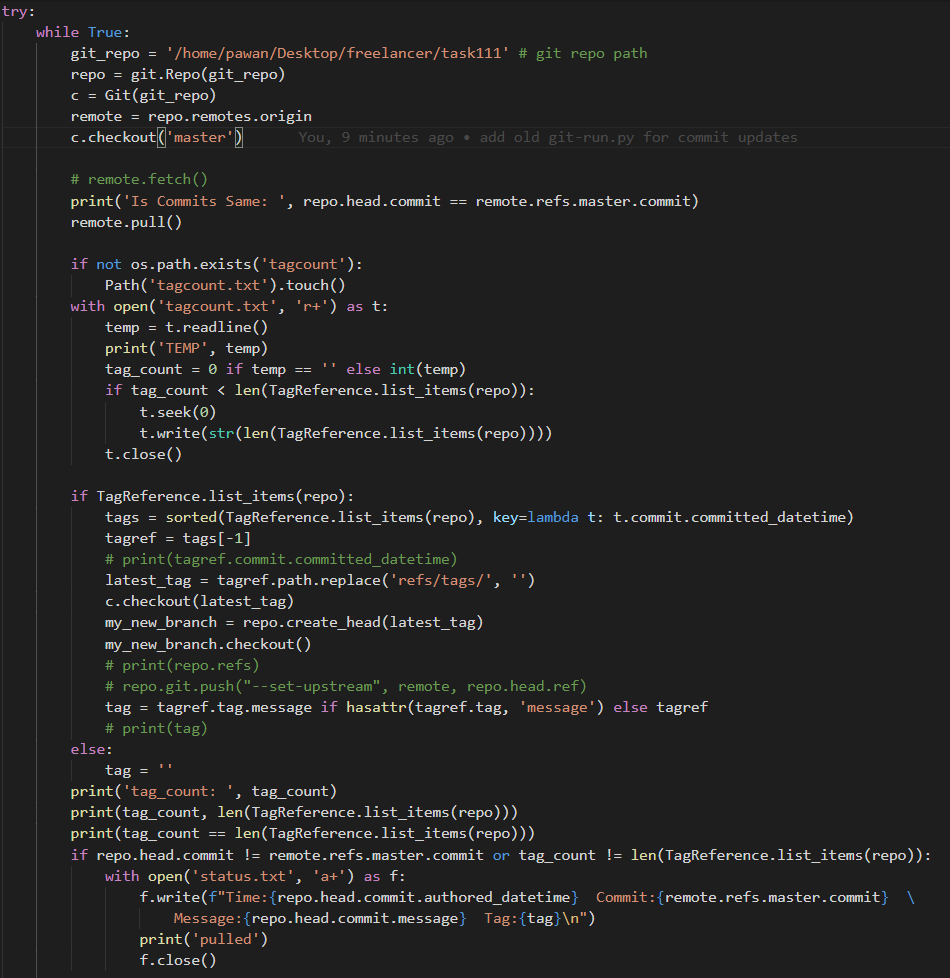Click the '/home/pawan/Desktop/freelancer/task111' path string

click(x=337, y=54)
